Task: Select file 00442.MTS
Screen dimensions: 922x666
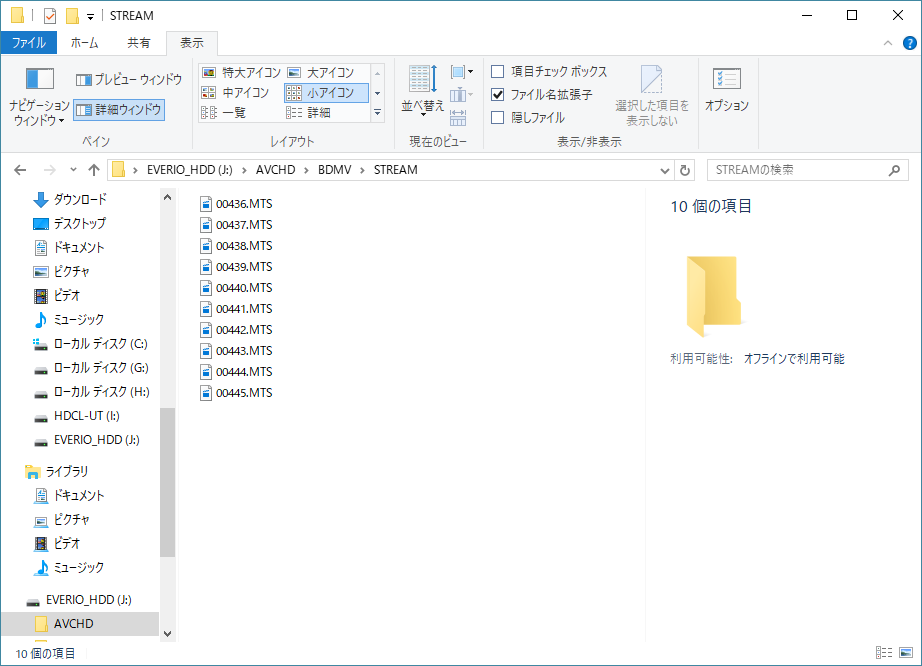Action: click(x=236, y=330)
